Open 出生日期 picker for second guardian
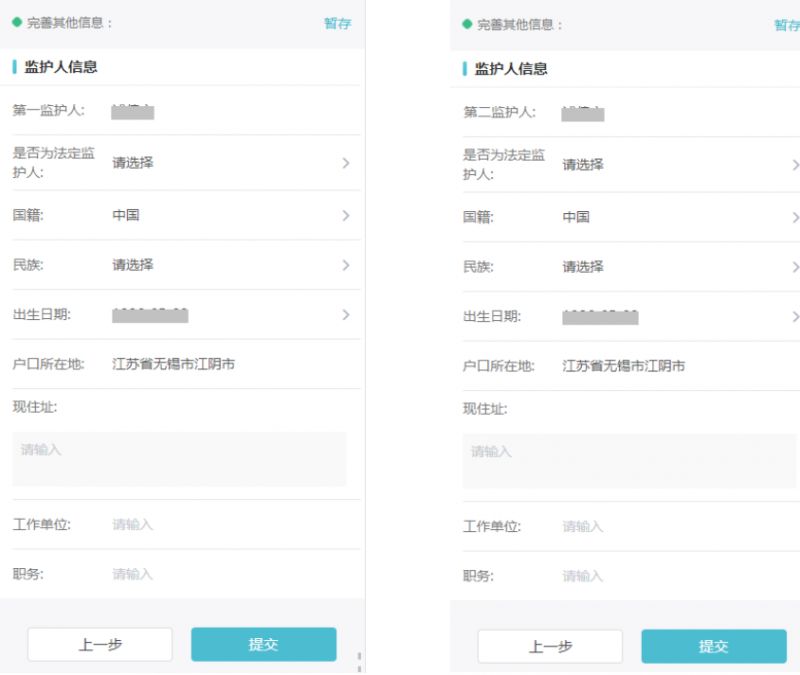The height and width of the screenshot is (675, 800). click(x=631, y=317)
